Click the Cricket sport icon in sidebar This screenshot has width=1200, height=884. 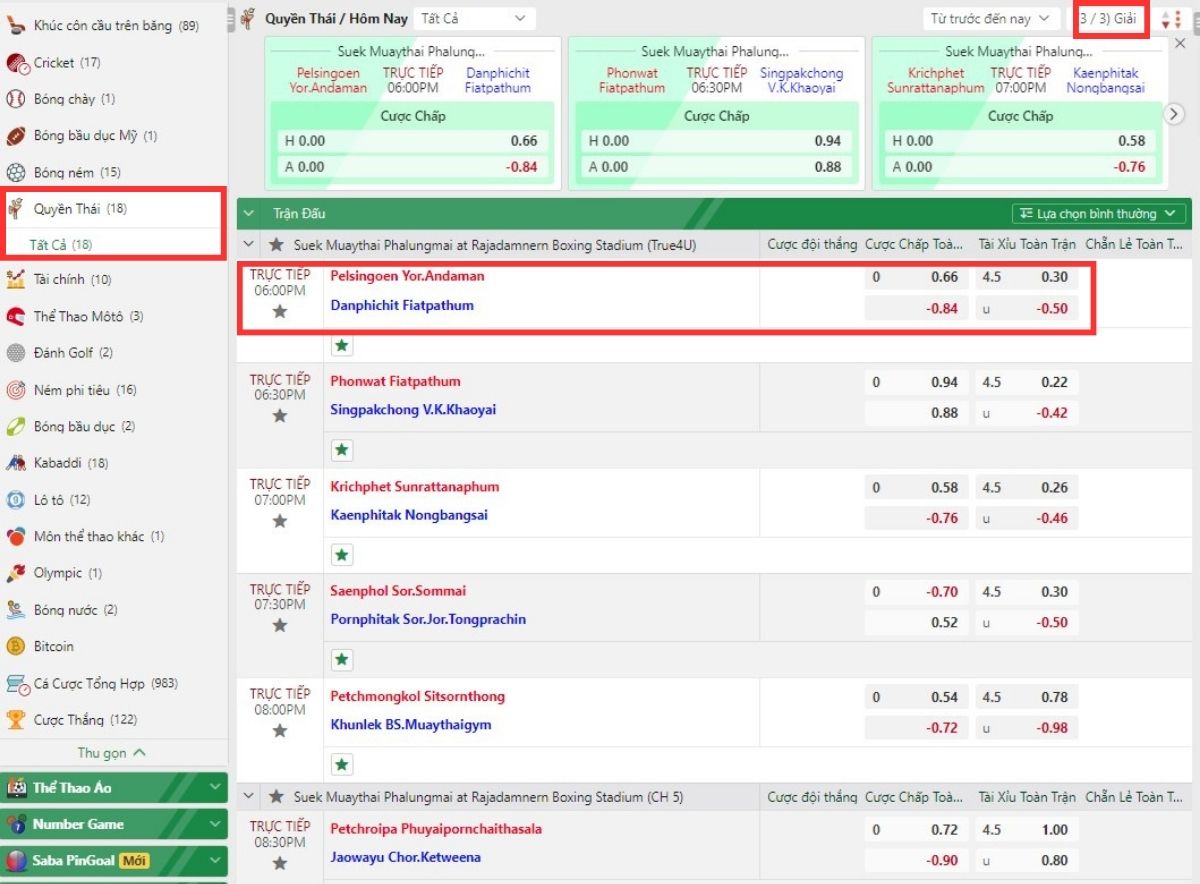point(17,63)
